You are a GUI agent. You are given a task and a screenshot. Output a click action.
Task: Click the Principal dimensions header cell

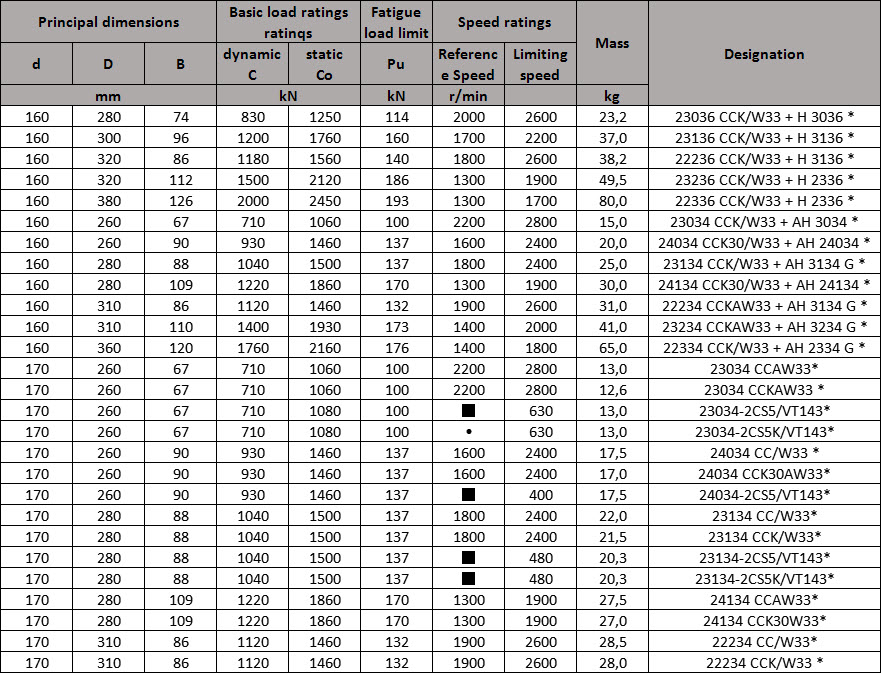pyautogui.click(x=108, y=22)
